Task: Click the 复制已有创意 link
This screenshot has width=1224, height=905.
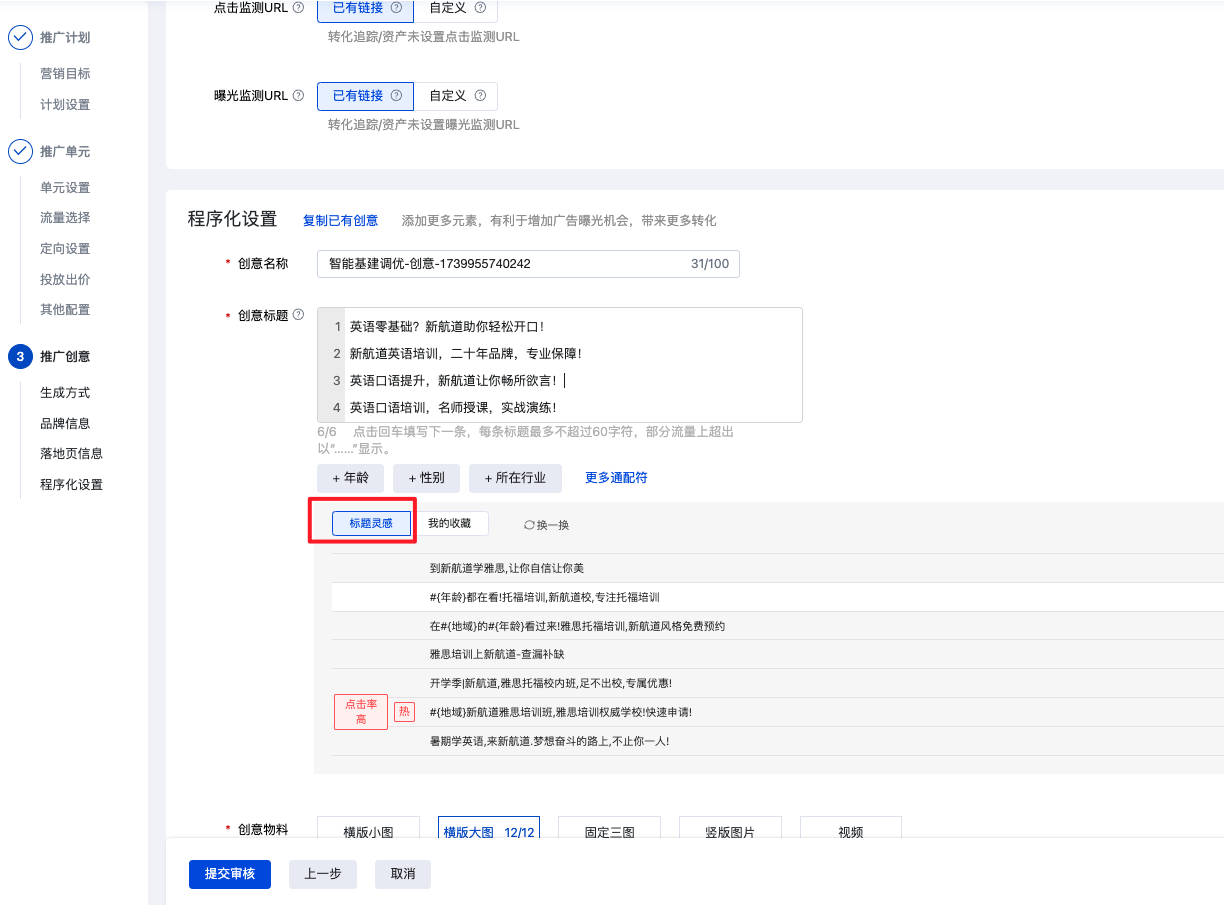Action: [x=340, y=221]
